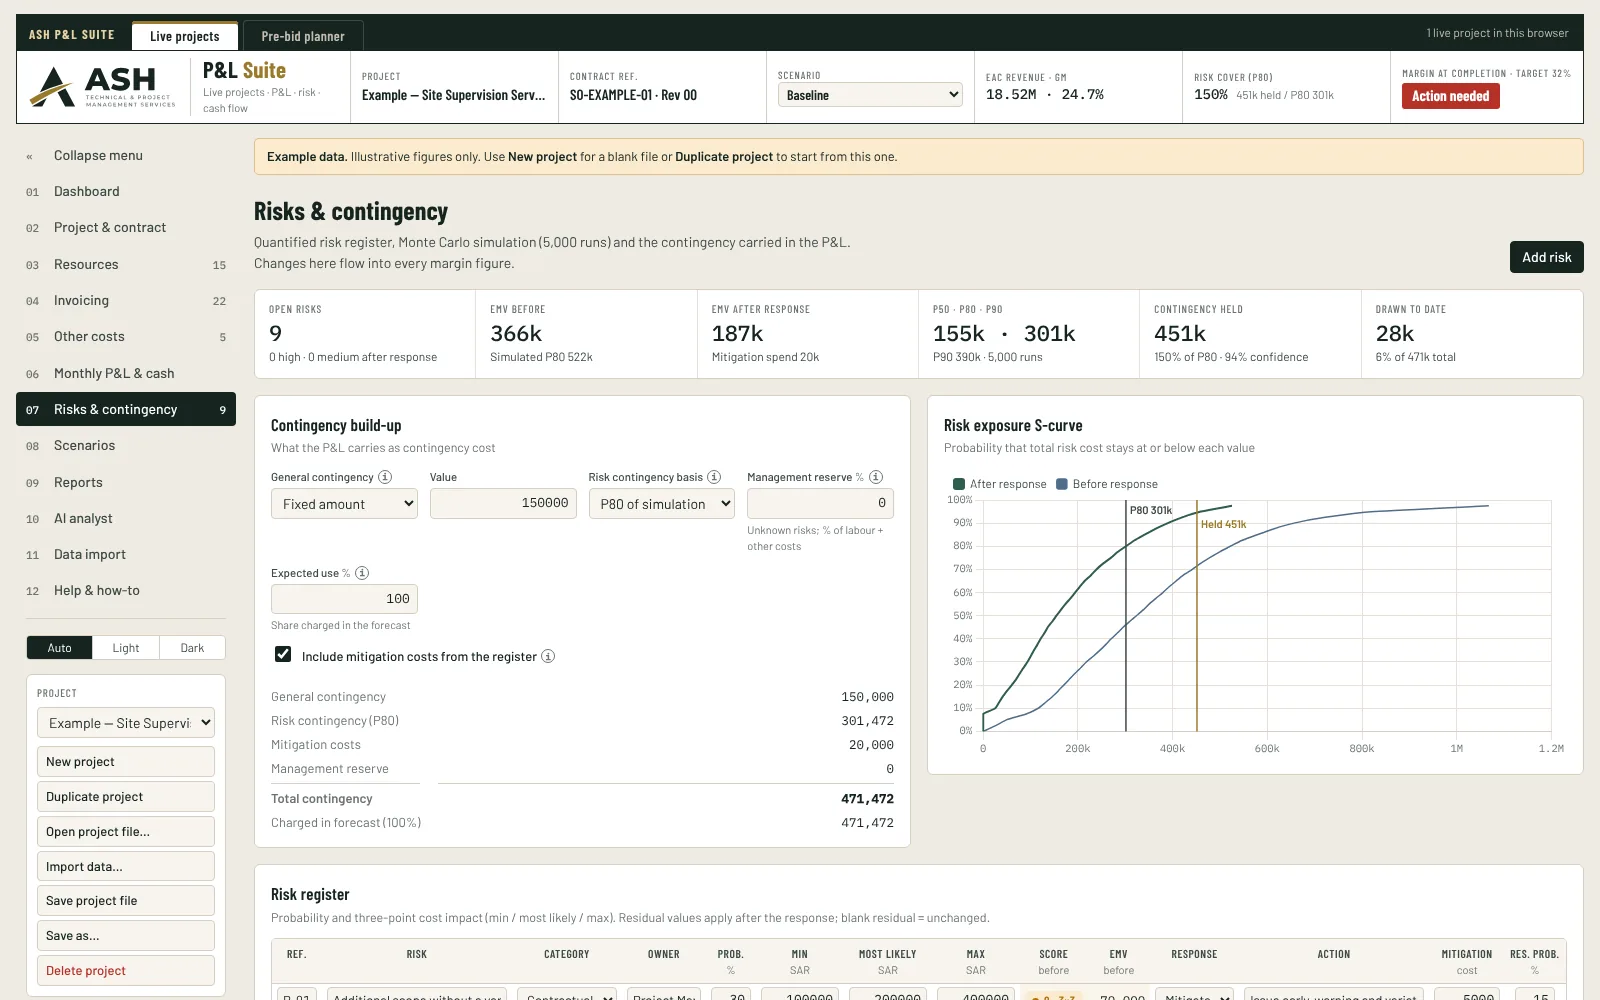This screenshot has width=1600, height=1000.
Task: Toggle Before response legend series
Action: [x=1107, y=484]
